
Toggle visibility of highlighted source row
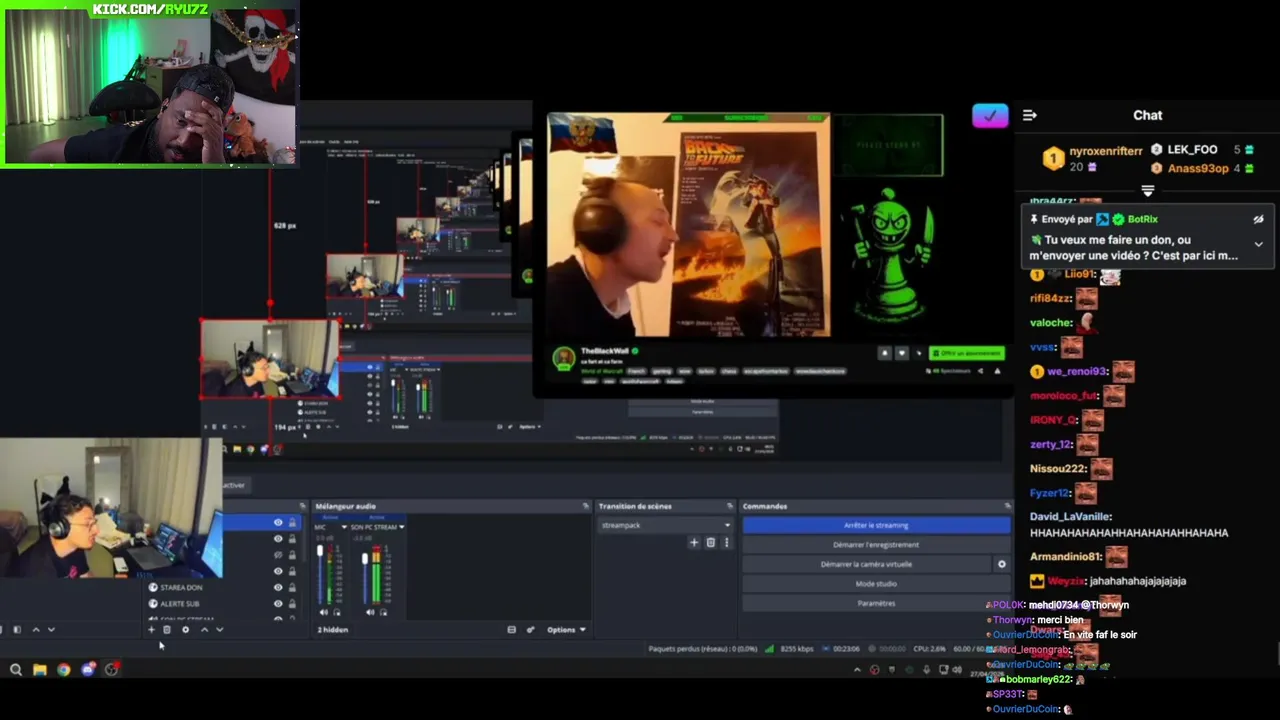(278, 522)
